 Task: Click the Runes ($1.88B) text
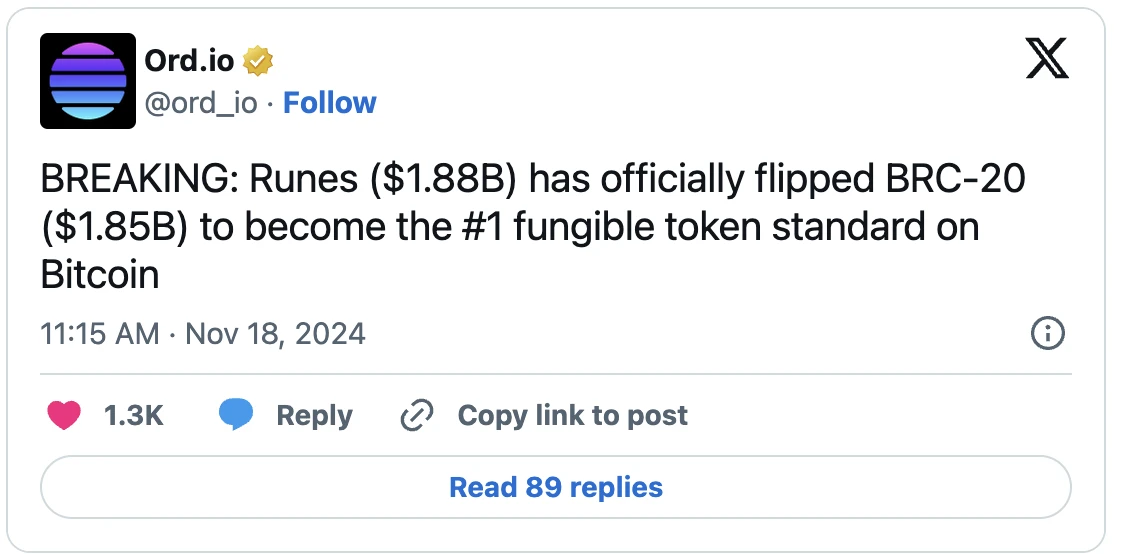pos(384,181)
